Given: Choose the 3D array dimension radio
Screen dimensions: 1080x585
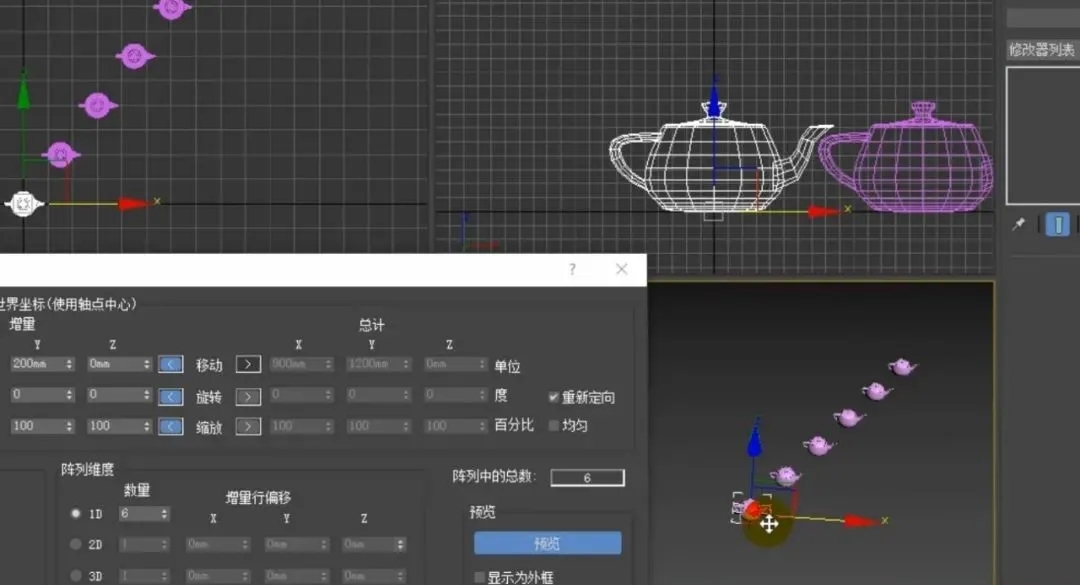Looking at the screenshot, I should click(76, 575).
